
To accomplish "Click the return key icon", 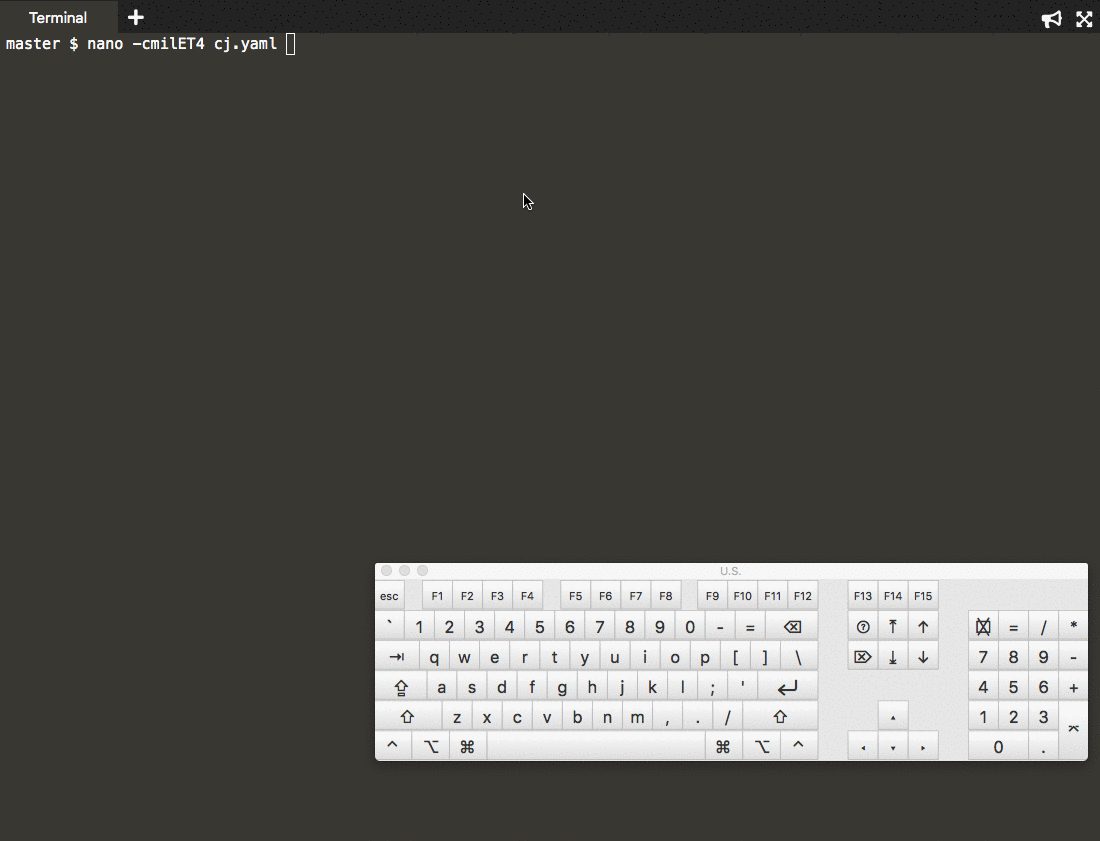I will pyautogui.click(x=788, y=687).
